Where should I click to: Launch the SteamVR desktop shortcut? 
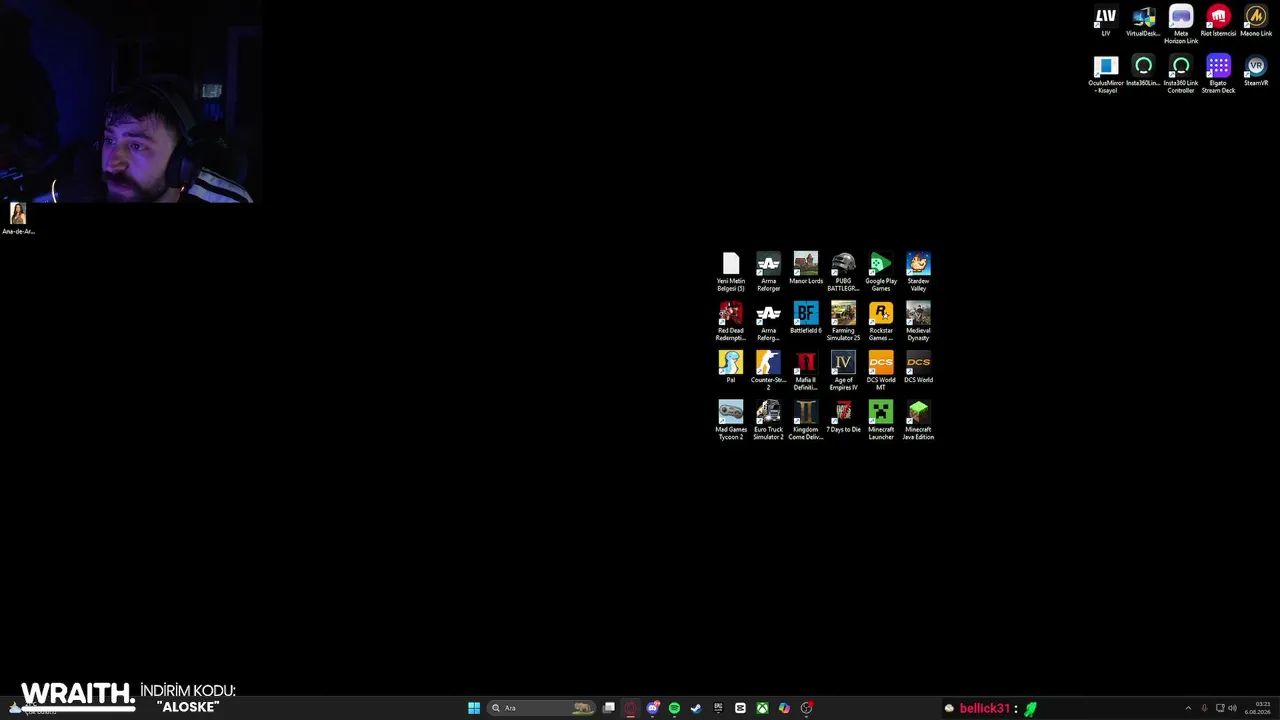click(1256, 71)
